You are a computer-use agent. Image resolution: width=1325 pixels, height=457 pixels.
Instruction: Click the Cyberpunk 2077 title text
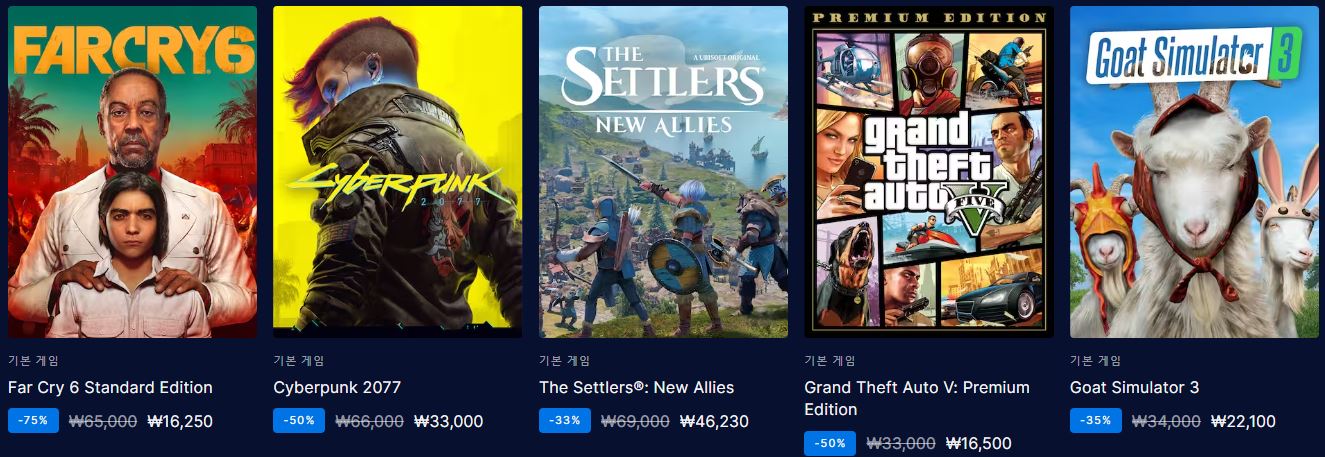pos(337,387)
